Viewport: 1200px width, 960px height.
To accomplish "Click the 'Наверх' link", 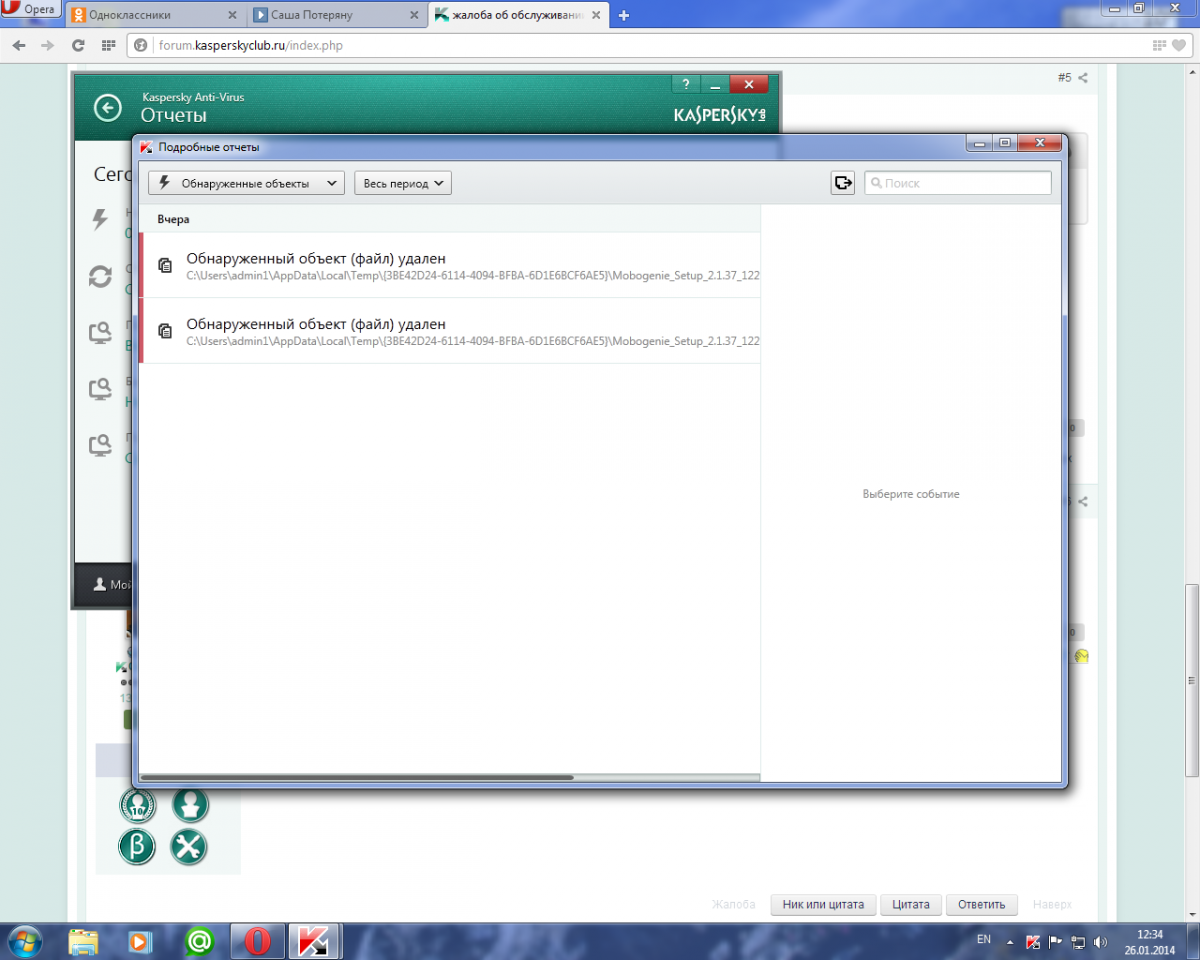I will pos(1052,904).
